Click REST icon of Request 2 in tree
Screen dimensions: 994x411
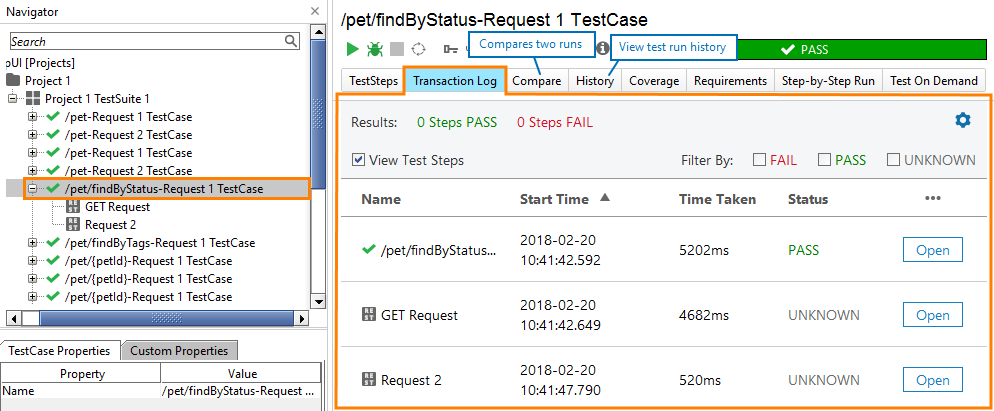click(x=73, y=225)
